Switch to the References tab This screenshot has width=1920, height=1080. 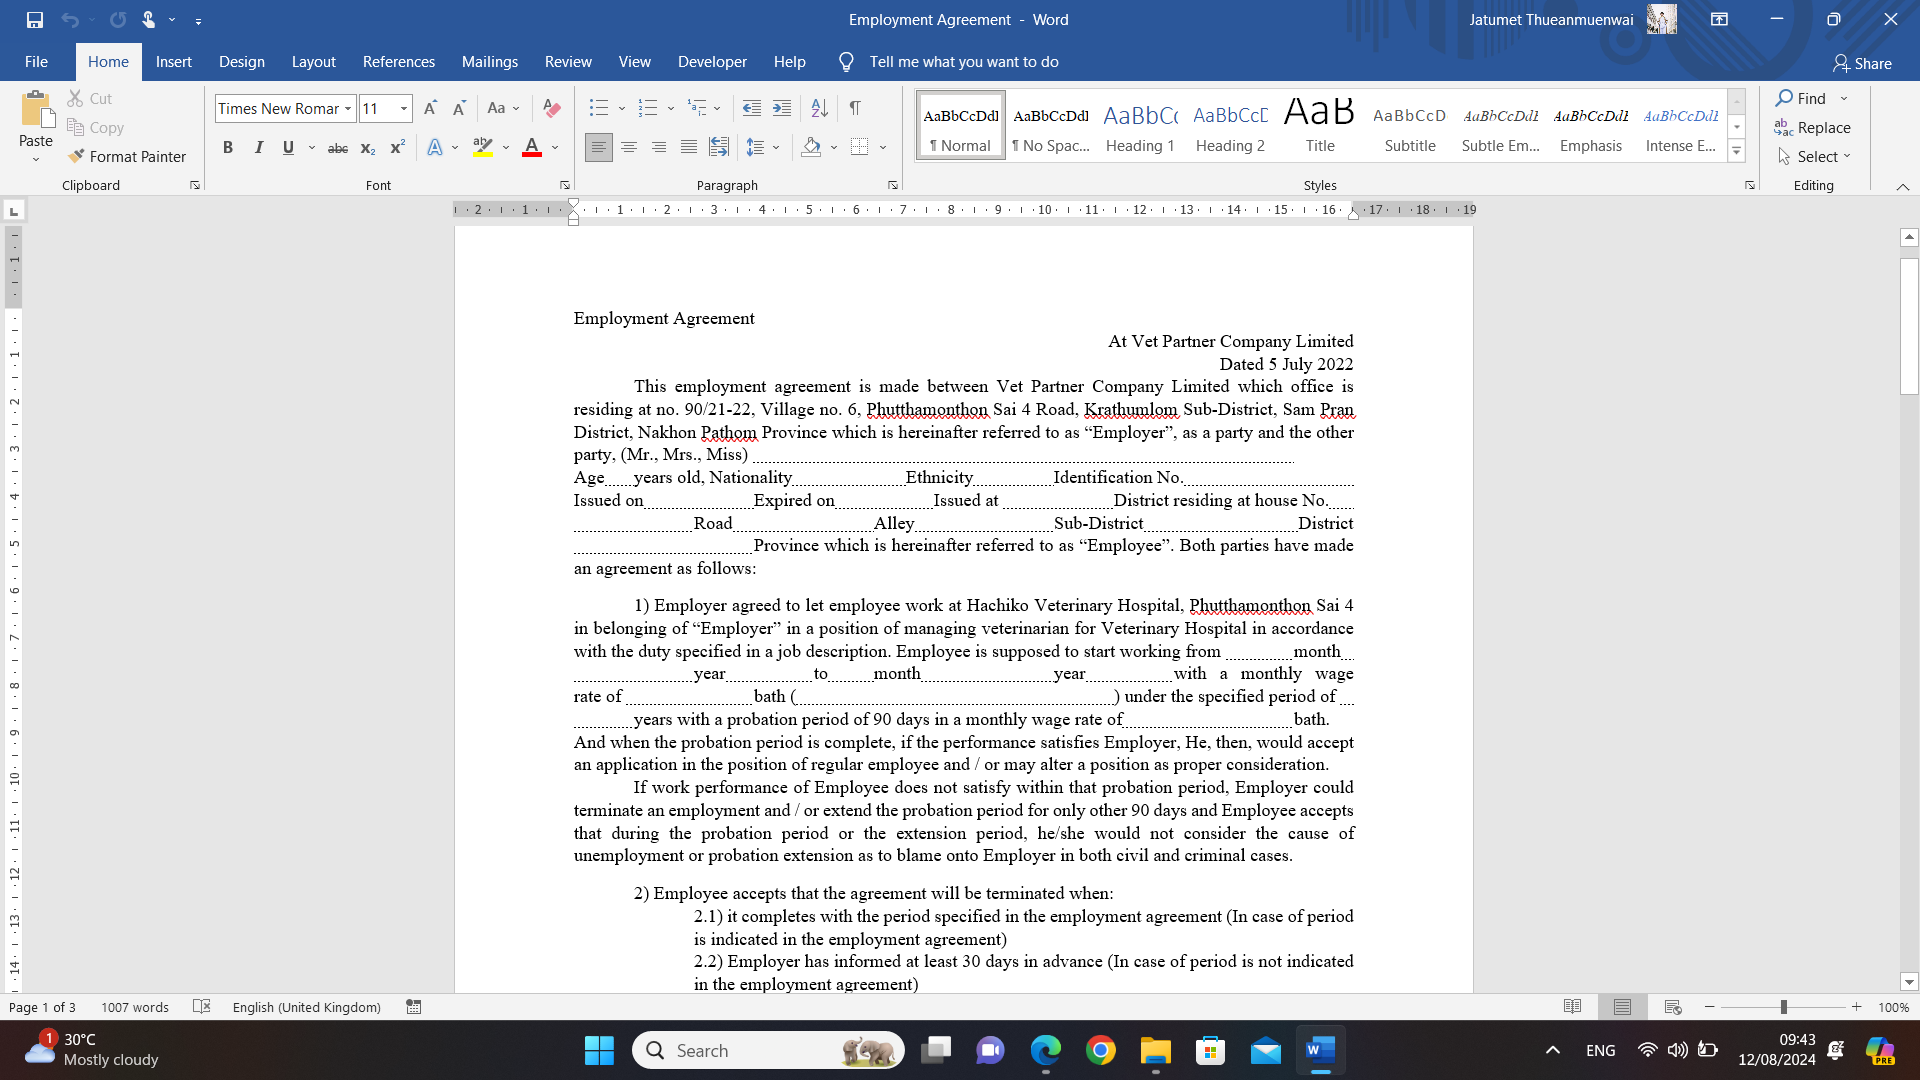coord(399,62)
